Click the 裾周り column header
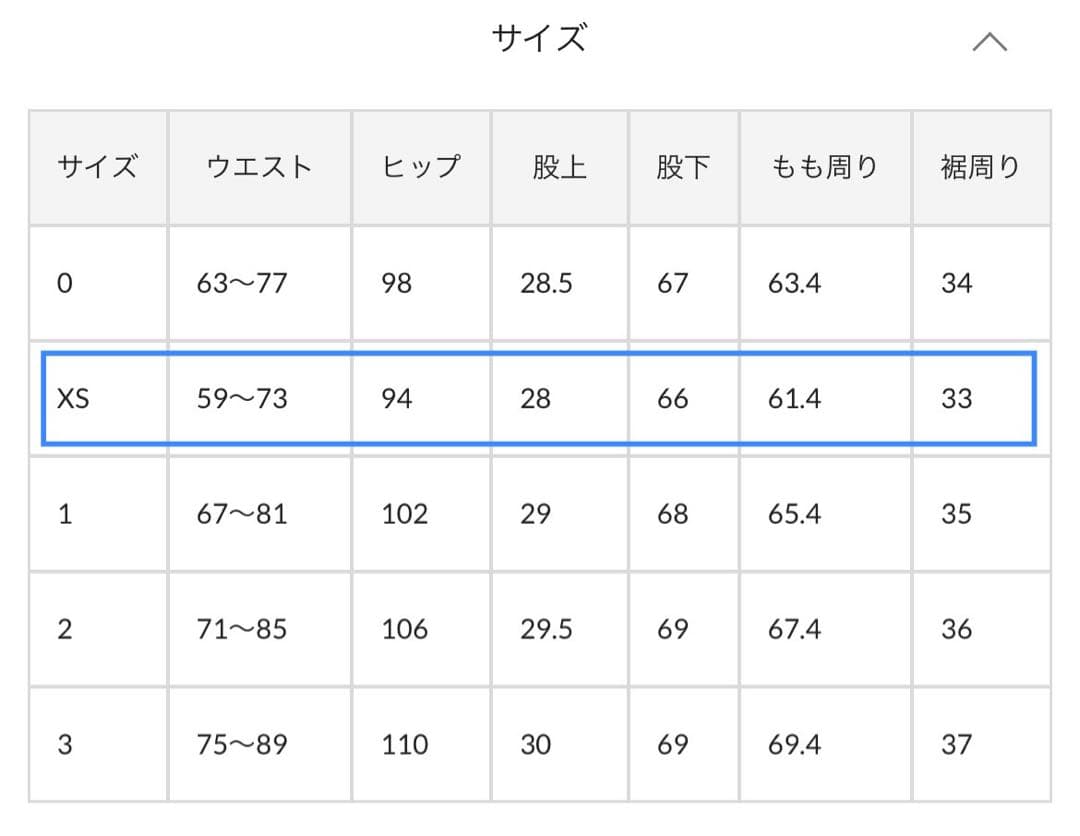This screenshot has width=1080, height=836. (x=981, y=166)
